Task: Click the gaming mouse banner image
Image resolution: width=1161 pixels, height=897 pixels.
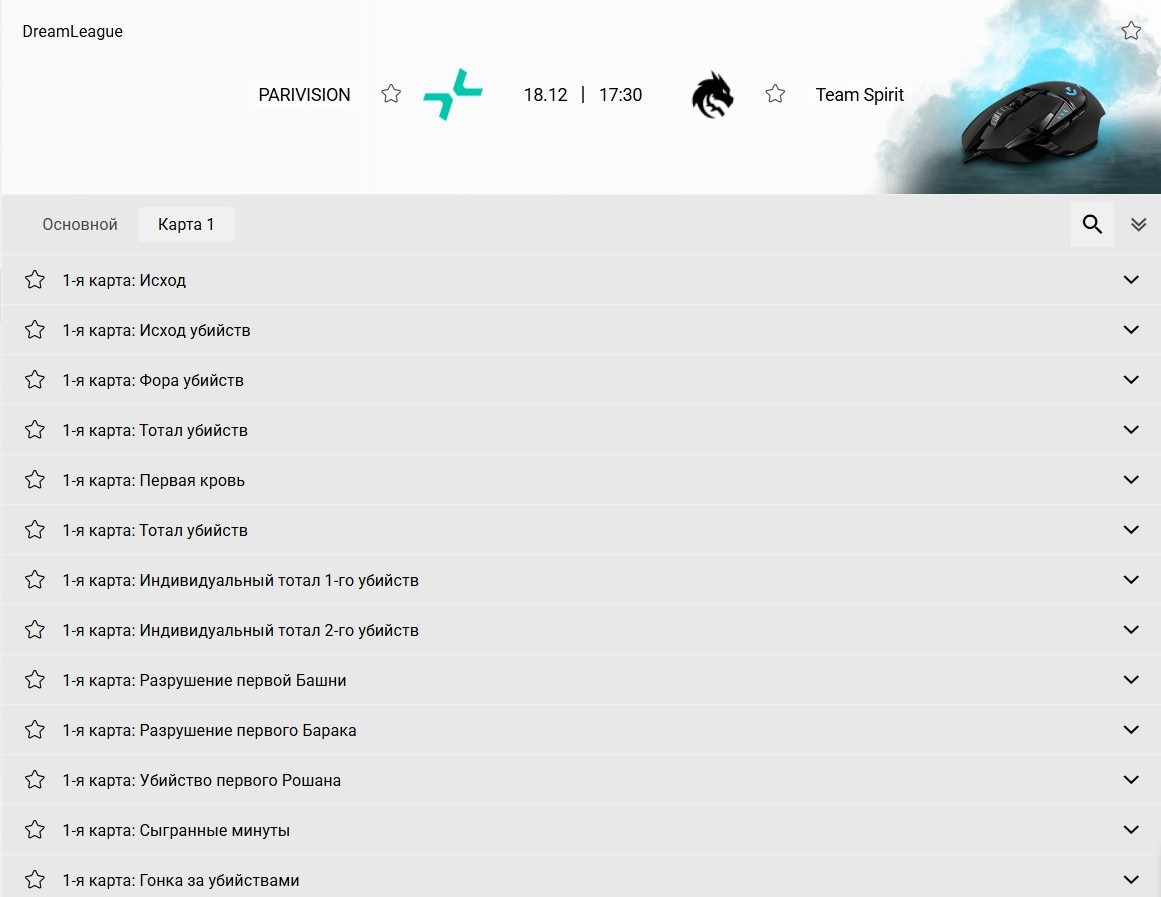Action: (1030, 120)
